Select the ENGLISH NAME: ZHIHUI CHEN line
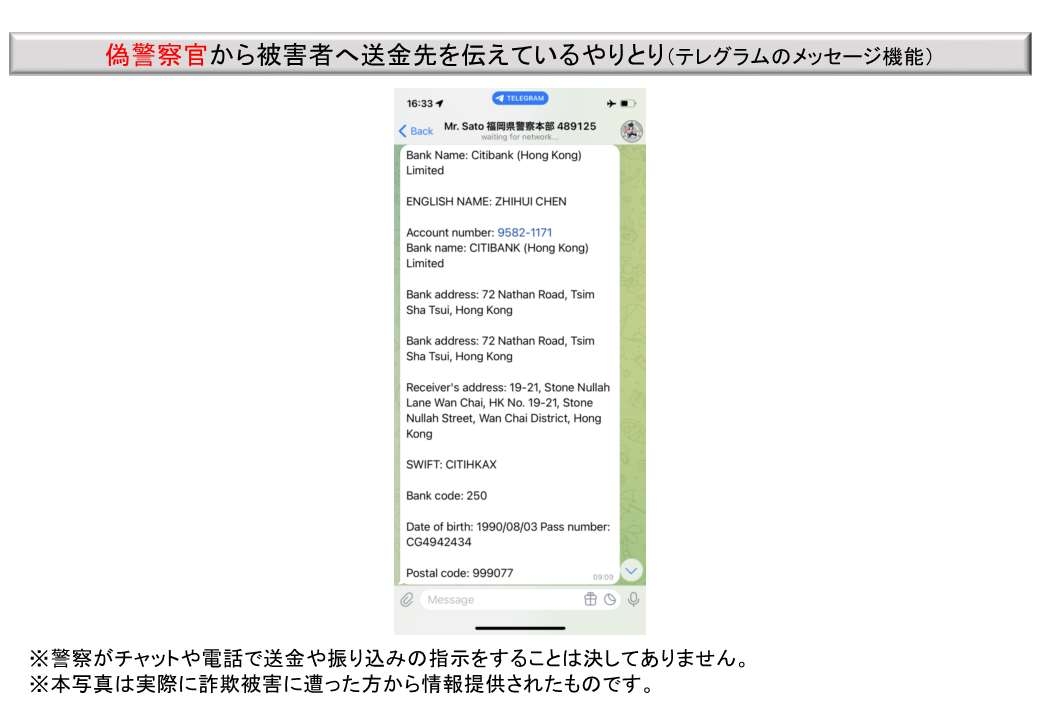The image size is (1041, 721). click(x=486, y=201)
